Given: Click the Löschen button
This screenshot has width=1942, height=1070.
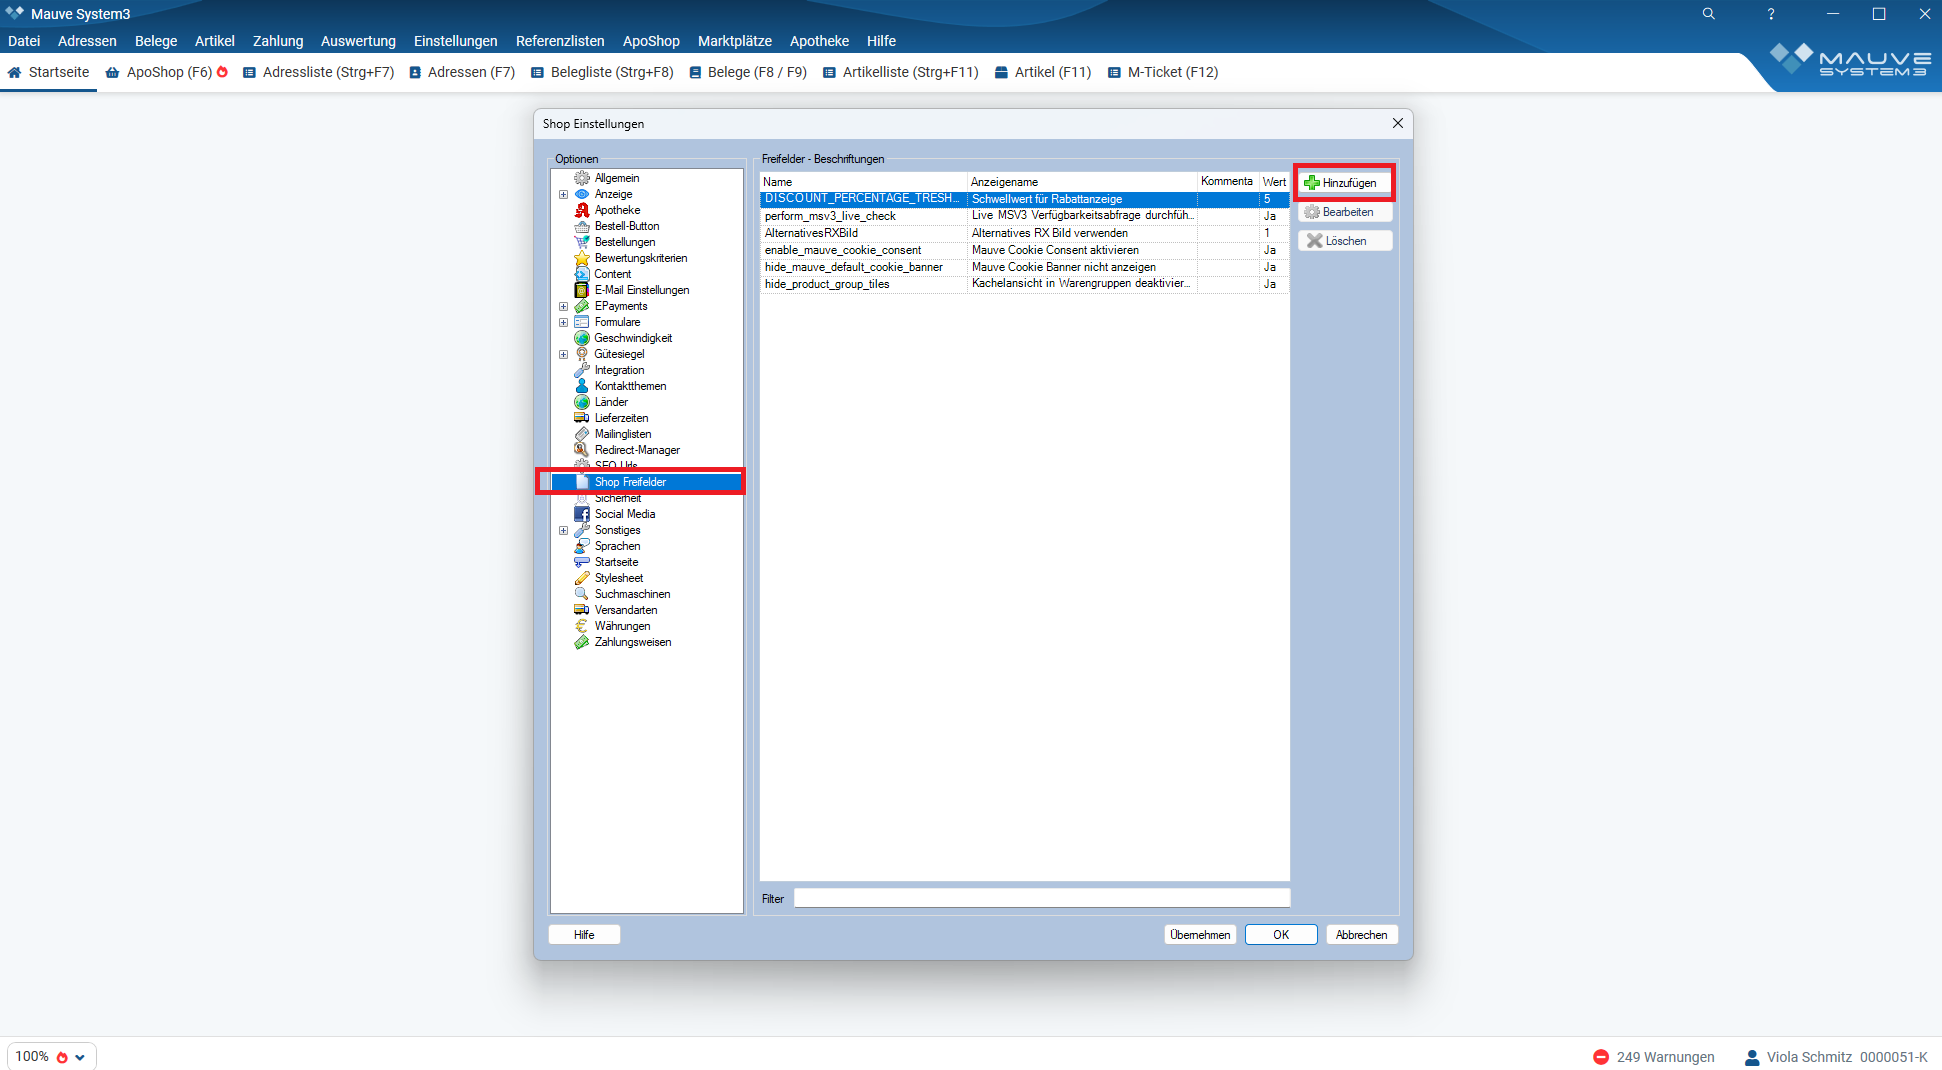Looking at the screenshot, I should click(1345, 241).
